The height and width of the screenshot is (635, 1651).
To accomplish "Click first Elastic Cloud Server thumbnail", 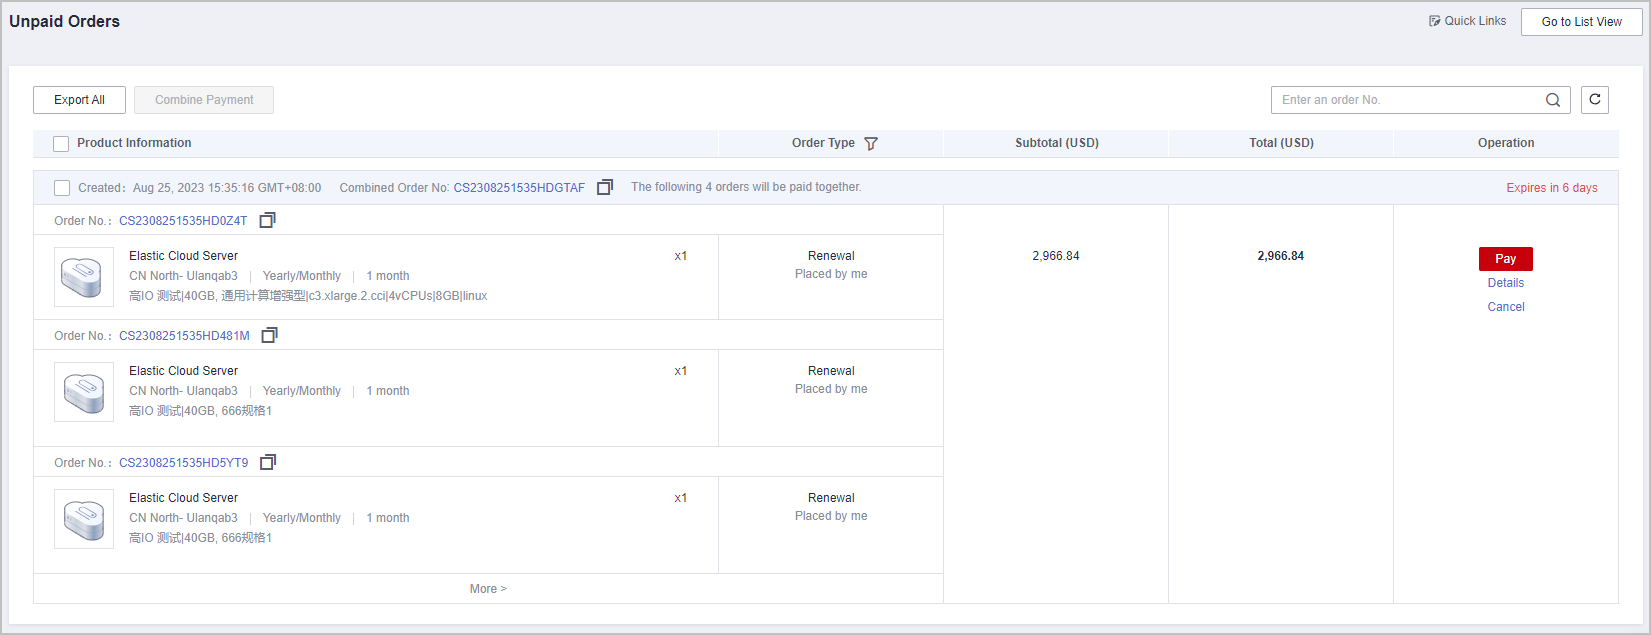I will tap(84, 277).
